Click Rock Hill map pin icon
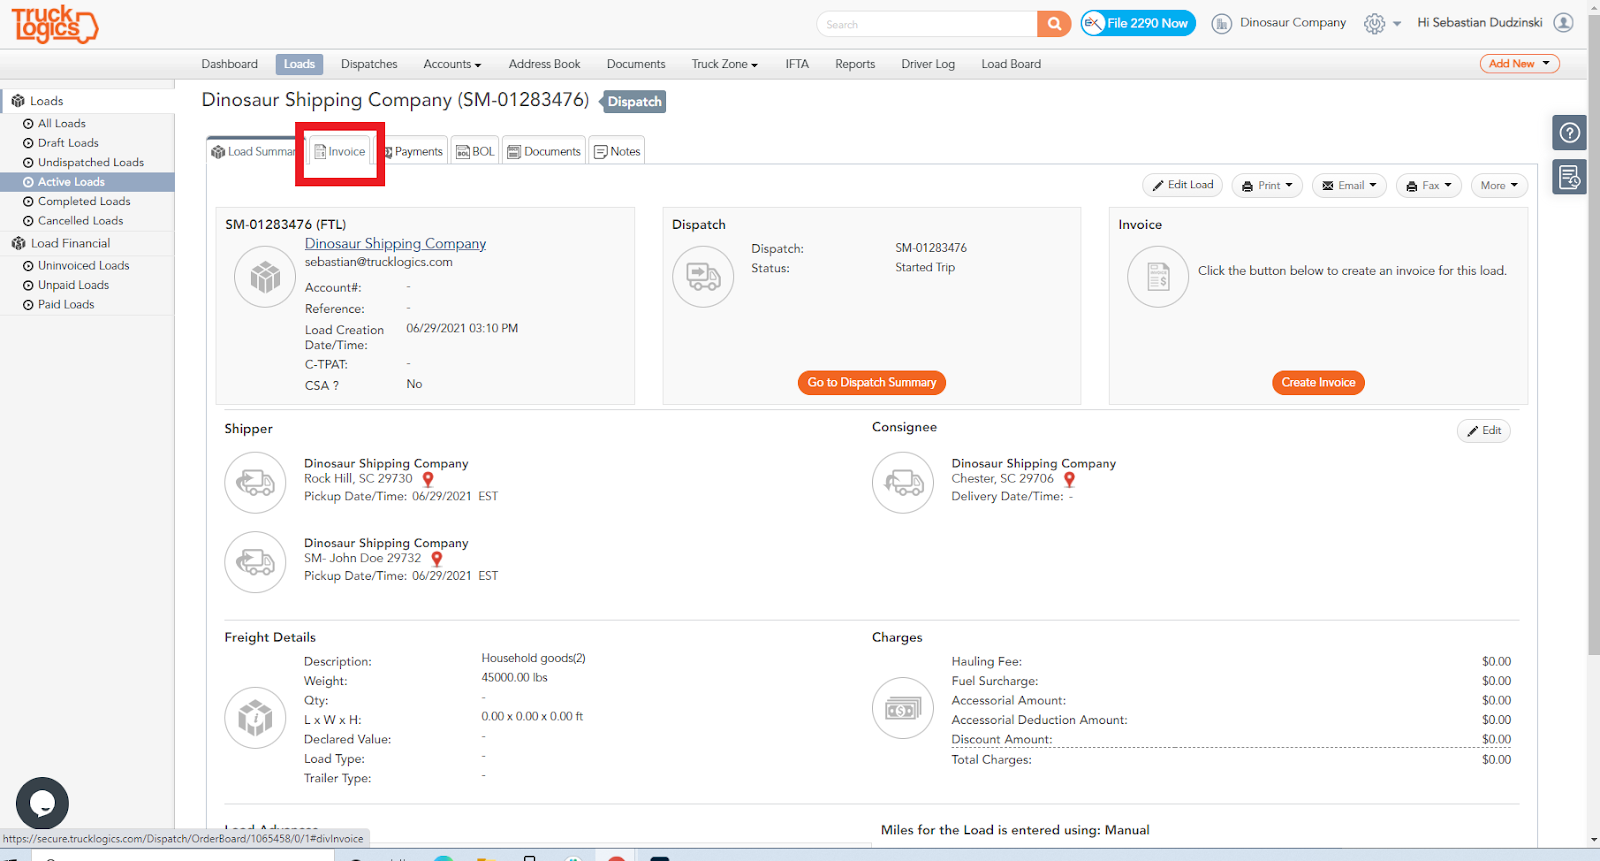 click(x=428, y=480)
